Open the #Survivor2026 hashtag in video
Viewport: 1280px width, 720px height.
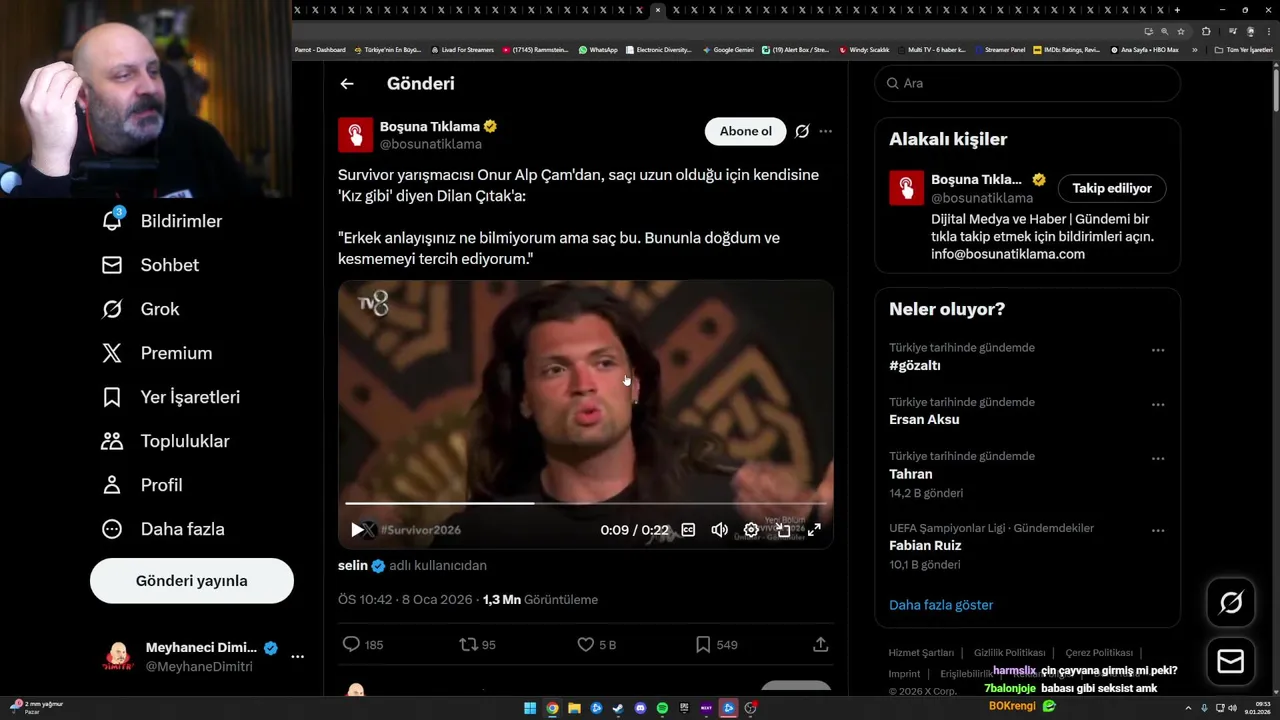click(x=421, y=530)
